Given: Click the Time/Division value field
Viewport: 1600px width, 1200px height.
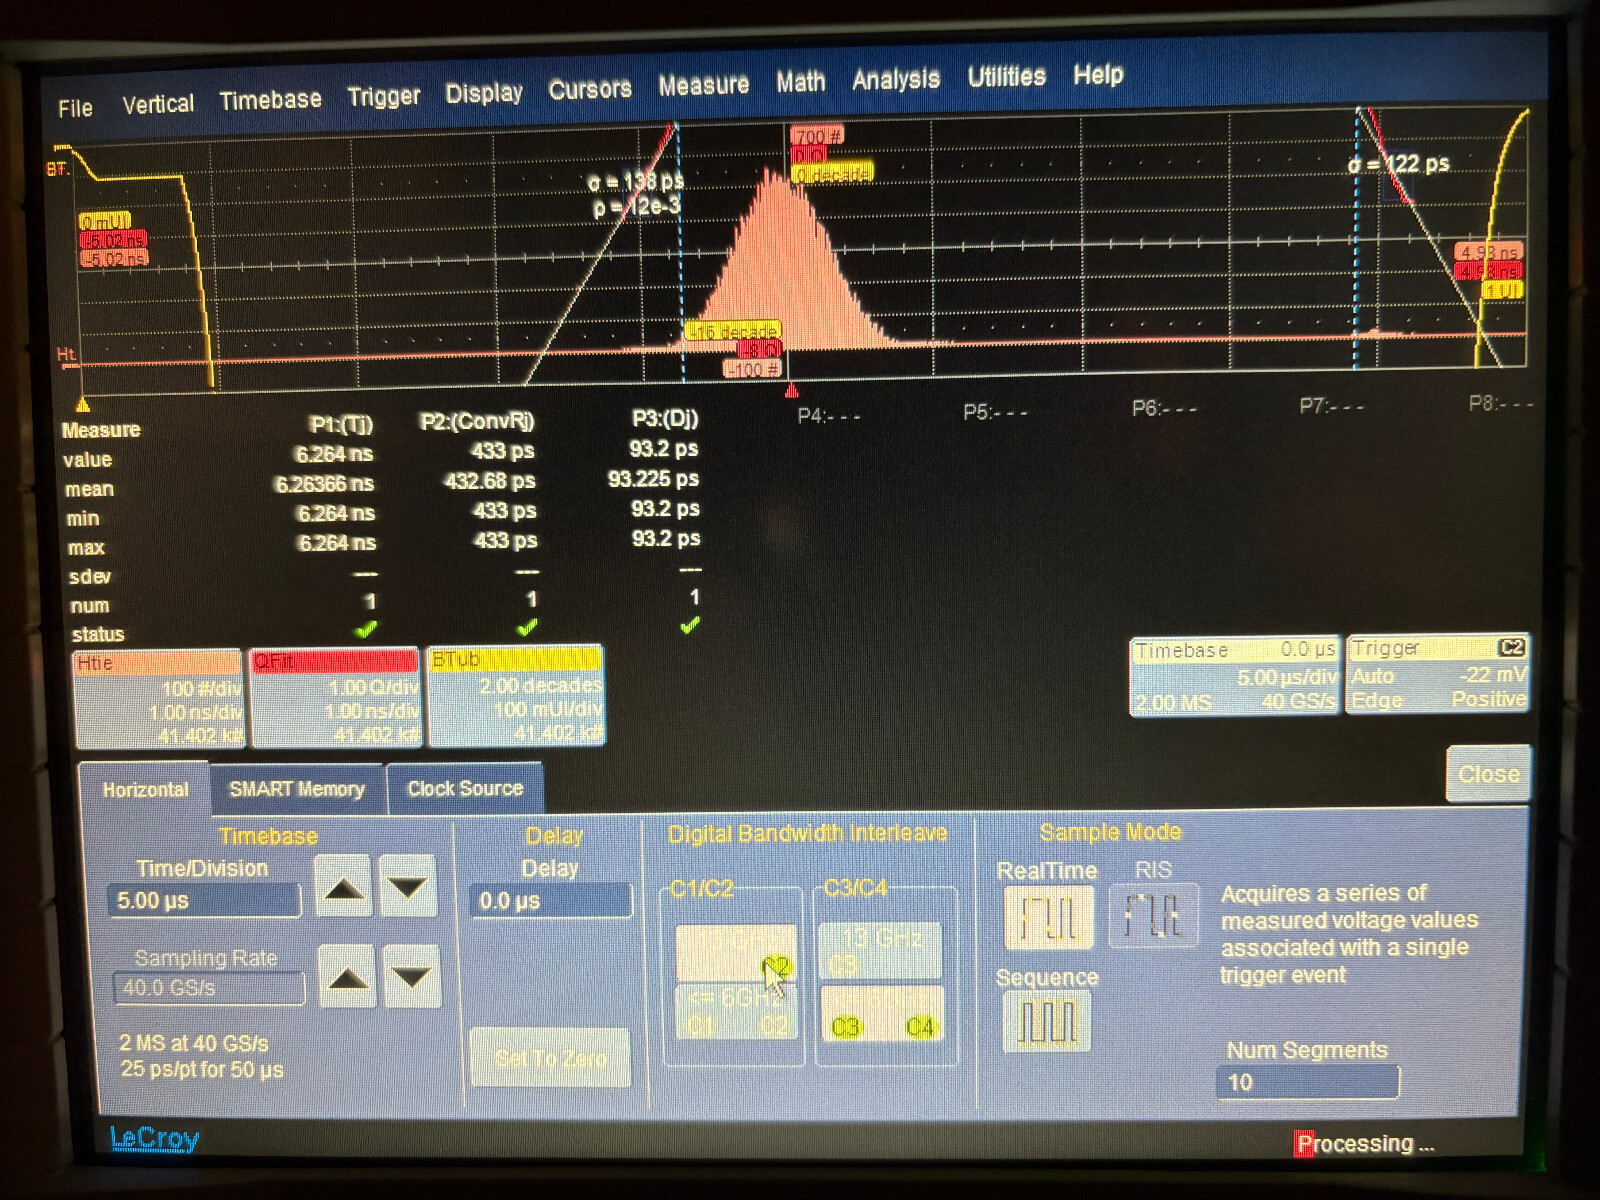Looking at the screenshot, I should [x=204, y=900].
